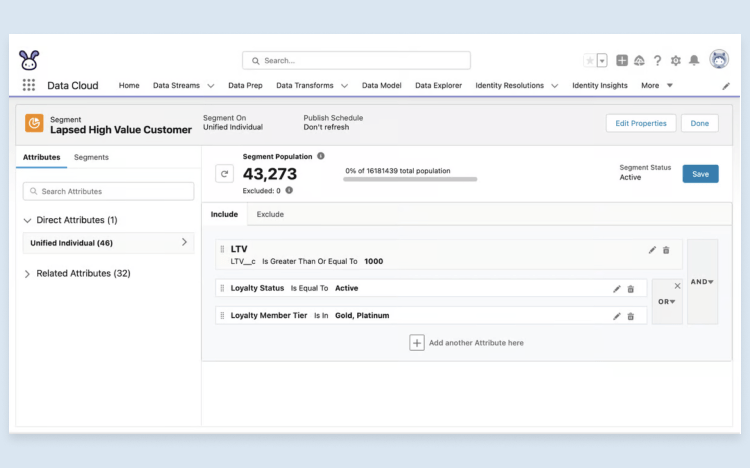The image size is (750, 468).
Task: Click the refresh population count icon
Action: pyautogui.click(x=224, y=174)
